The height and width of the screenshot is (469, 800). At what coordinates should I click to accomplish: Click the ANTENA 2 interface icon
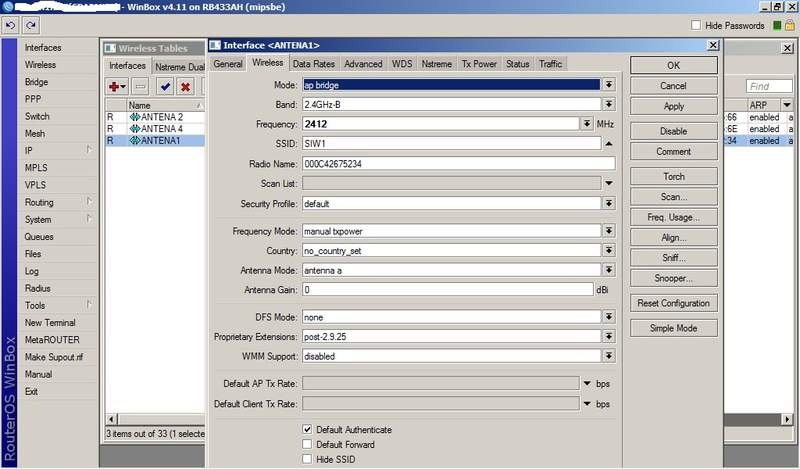(135, 117)
